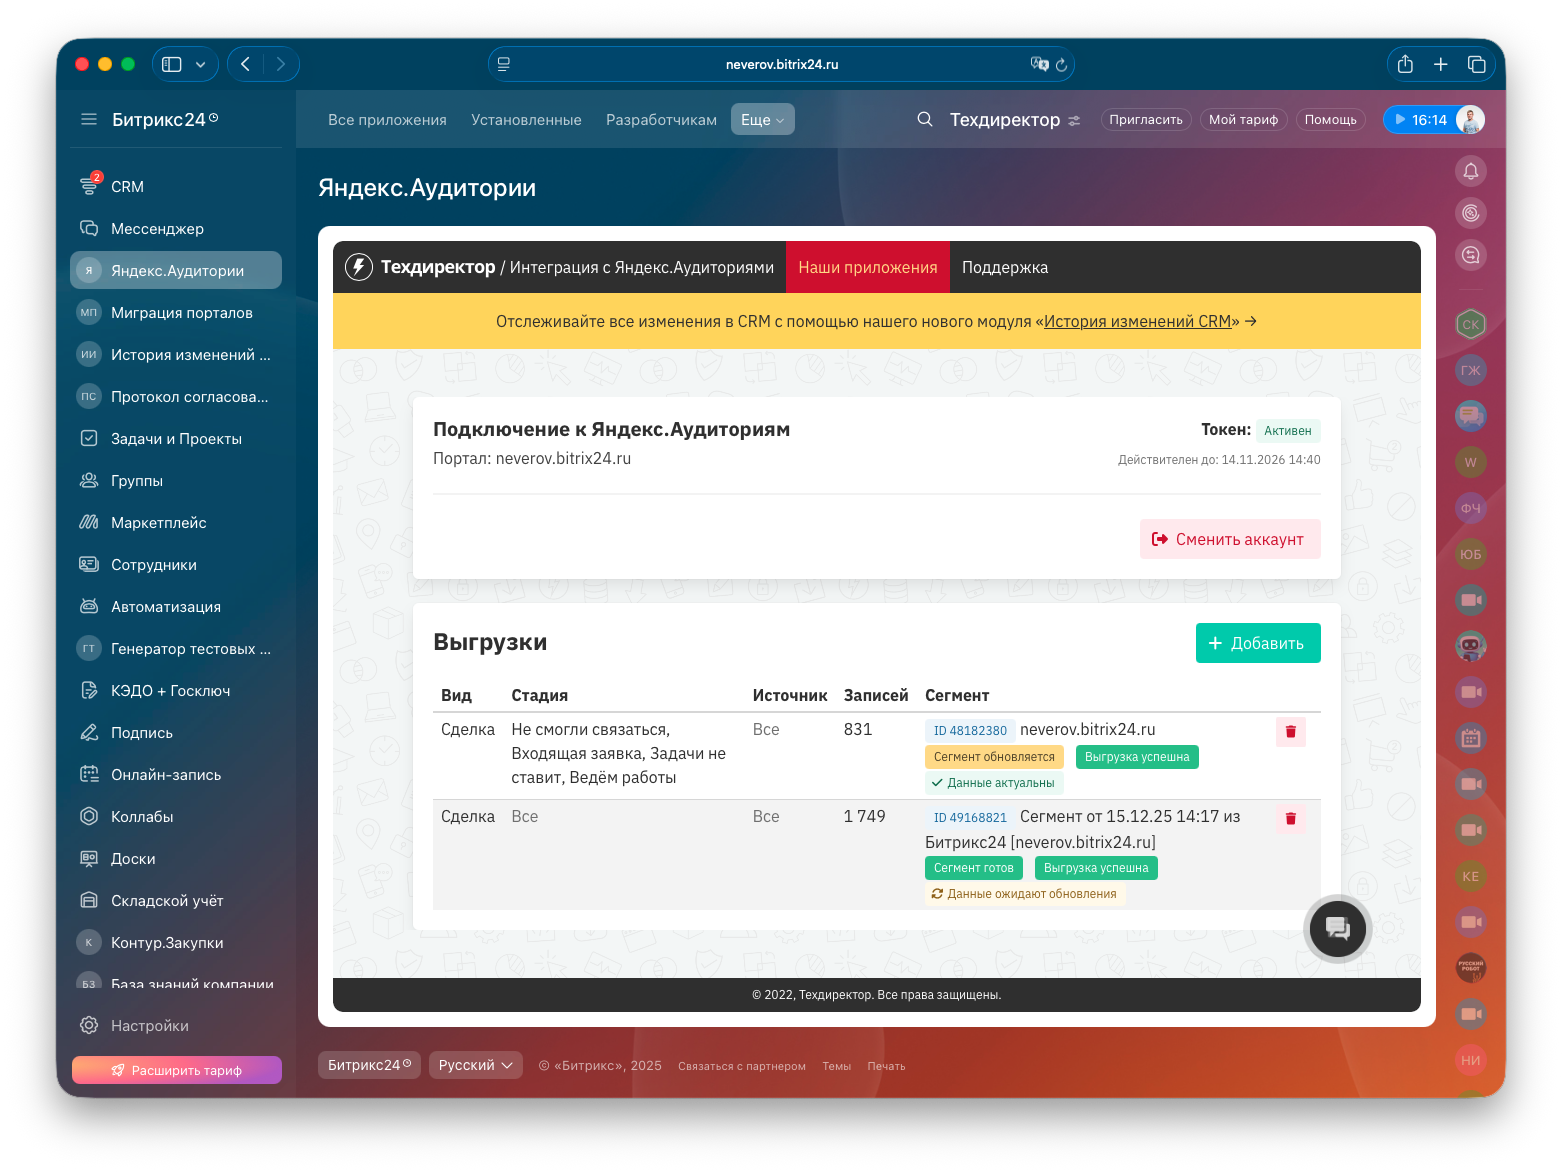Click the Помощь button
This screenshot has height=1172, width=1562.
pyautogui.click(x=1331, y=119)
